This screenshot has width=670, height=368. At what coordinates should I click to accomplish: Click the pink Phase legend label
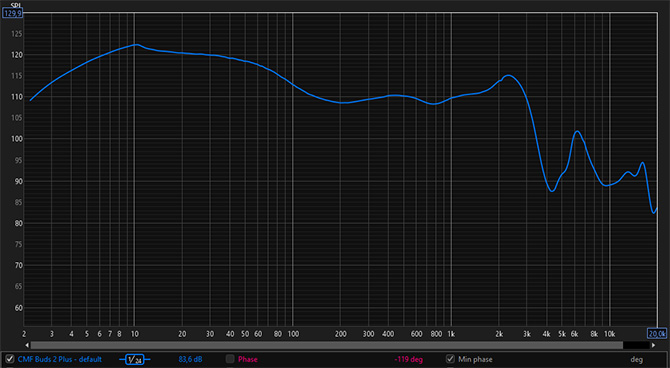pyautogui.click(x=248, y=359)
